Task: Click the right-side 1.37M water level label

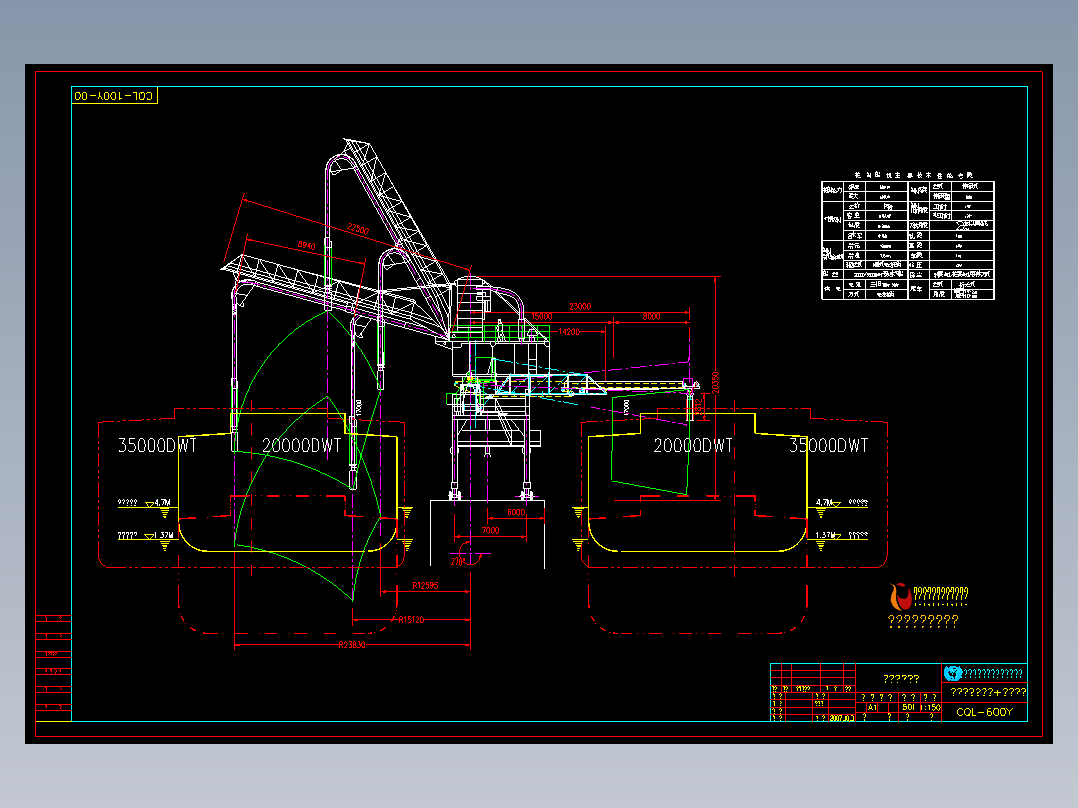Action: pyautogui.click(x=825, y=535)
